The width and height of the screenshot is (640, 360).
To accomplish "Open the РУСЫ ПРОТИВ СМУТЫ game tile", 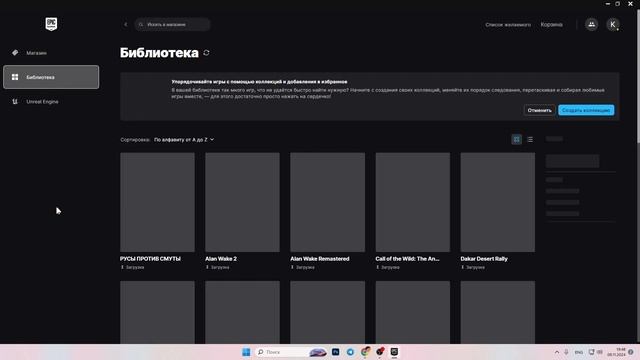I will 158,202.
